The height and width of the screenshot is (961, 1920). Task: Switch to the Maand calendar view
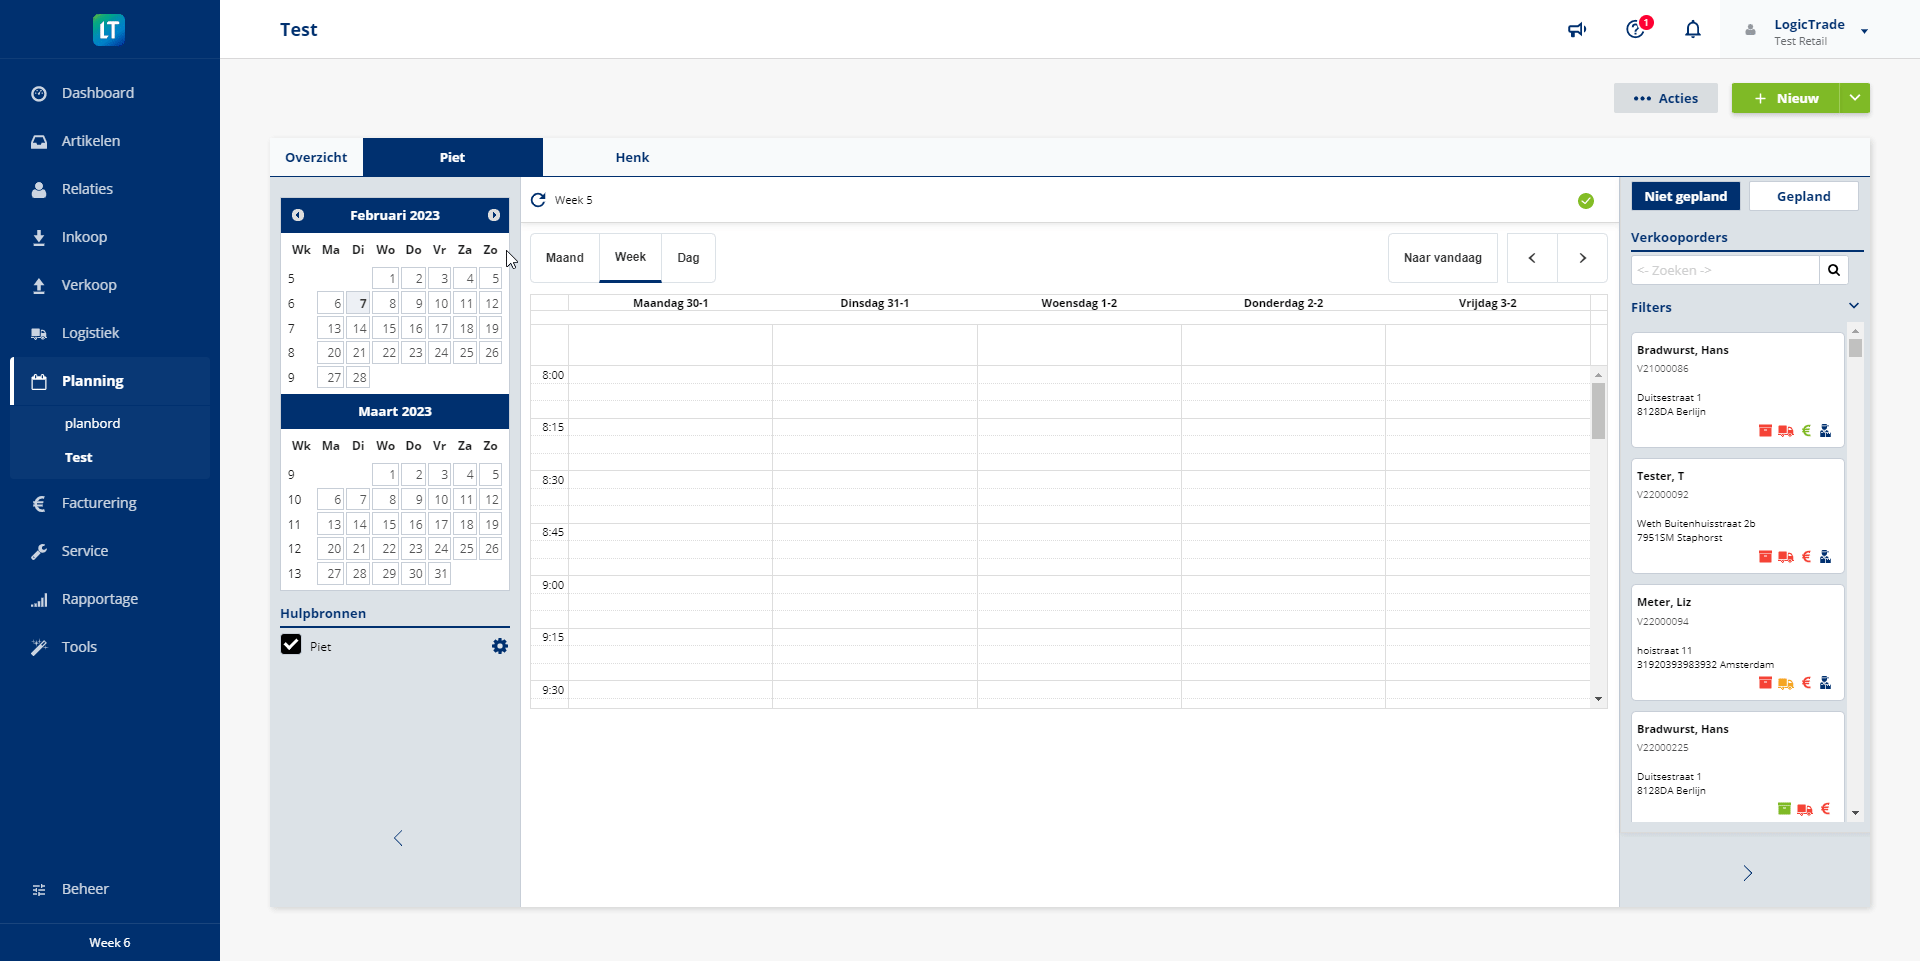564,258
